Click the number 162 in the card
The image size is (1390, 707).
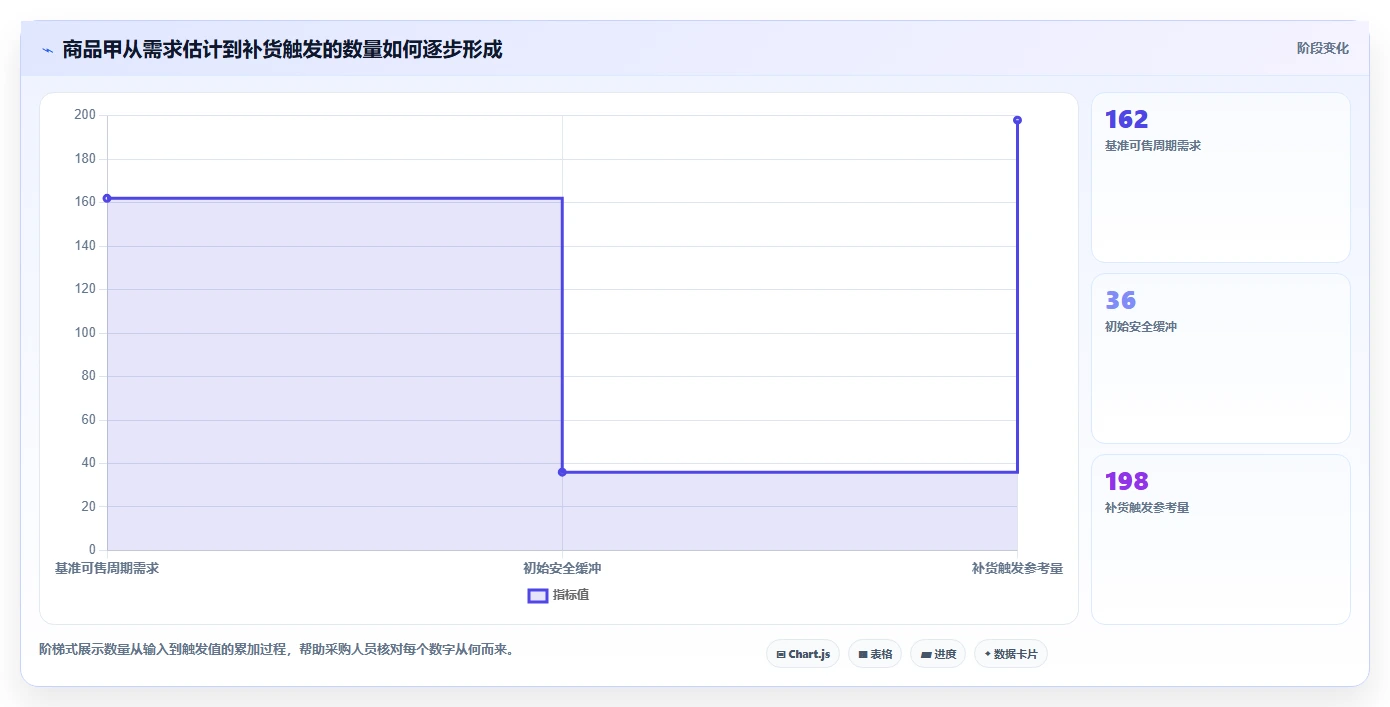[1126, 119]
